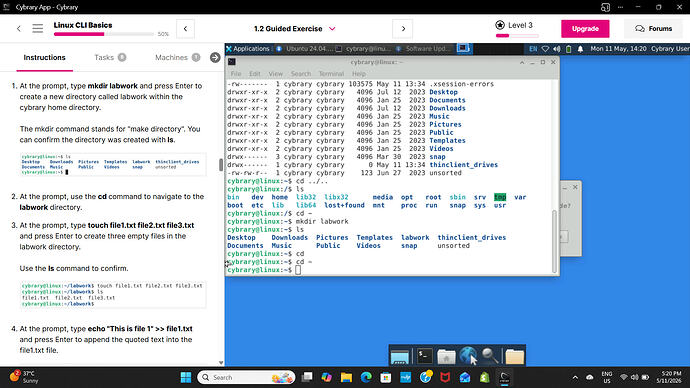Screen dimensions: 690x388
Task: Open the Windows Start menu
Action: (x=186, y=377)
